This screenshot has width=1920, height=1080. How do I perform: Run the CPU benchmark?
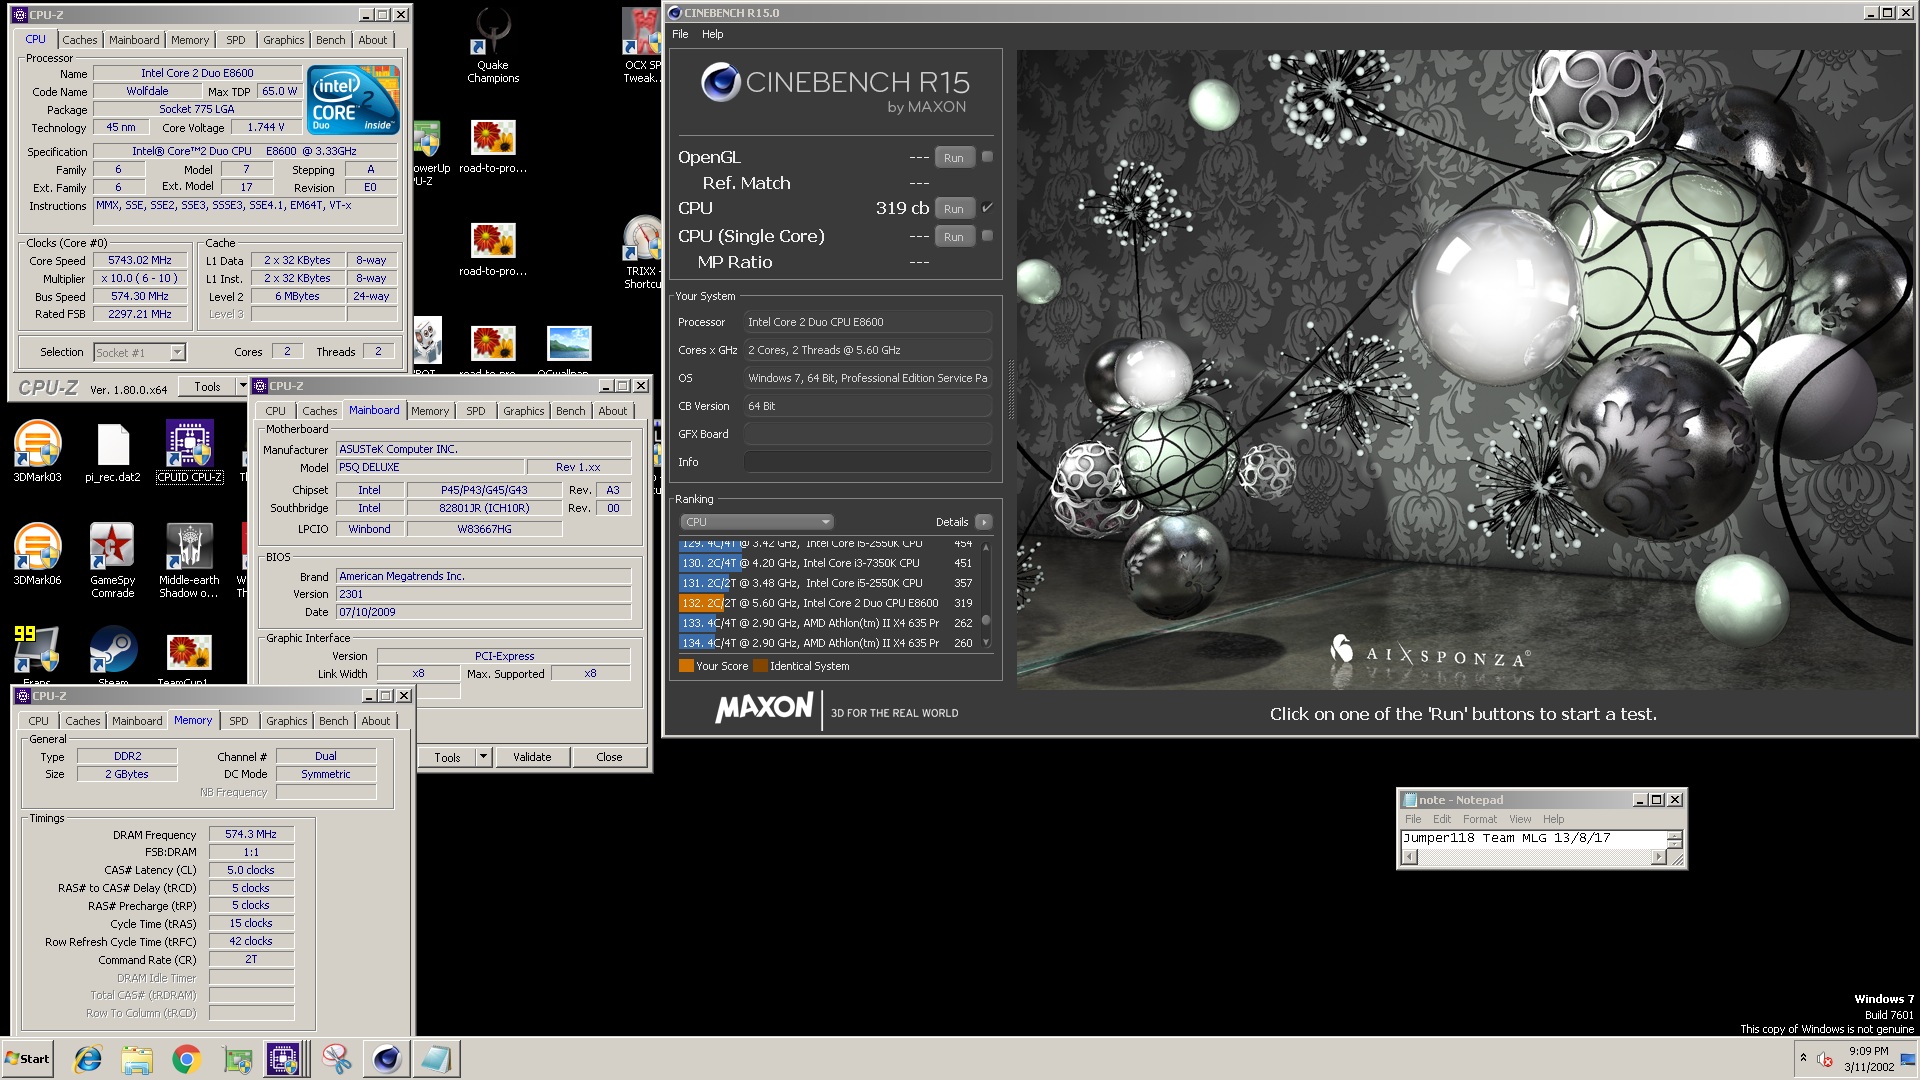[954, 209]
